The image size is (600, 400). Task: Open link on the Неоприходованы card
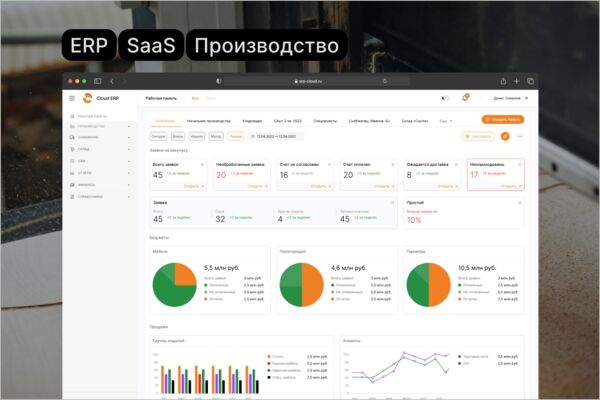click(x=511, y=186)
